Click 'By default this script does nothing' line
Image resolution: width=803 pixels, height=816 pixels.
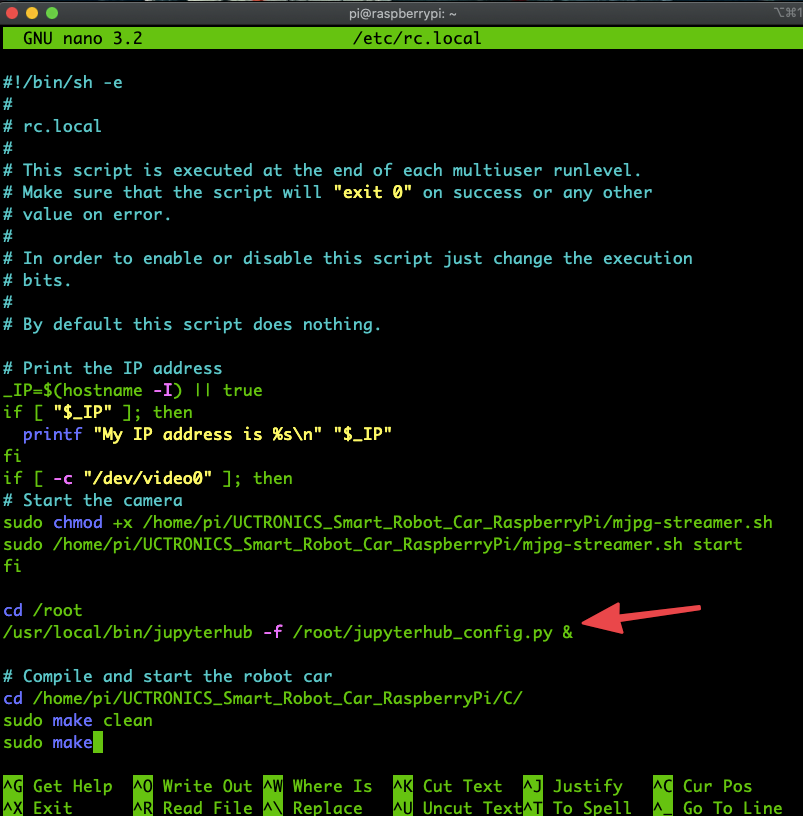(192, 324)
